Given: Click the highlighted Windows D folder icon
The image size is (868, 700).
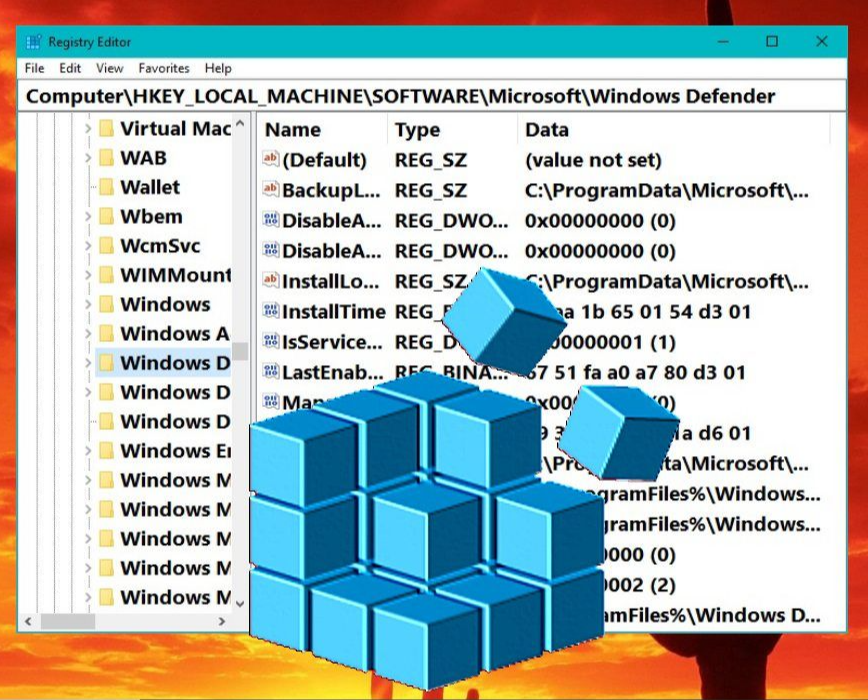Looking at the screenshot, I should click(106, 363).
